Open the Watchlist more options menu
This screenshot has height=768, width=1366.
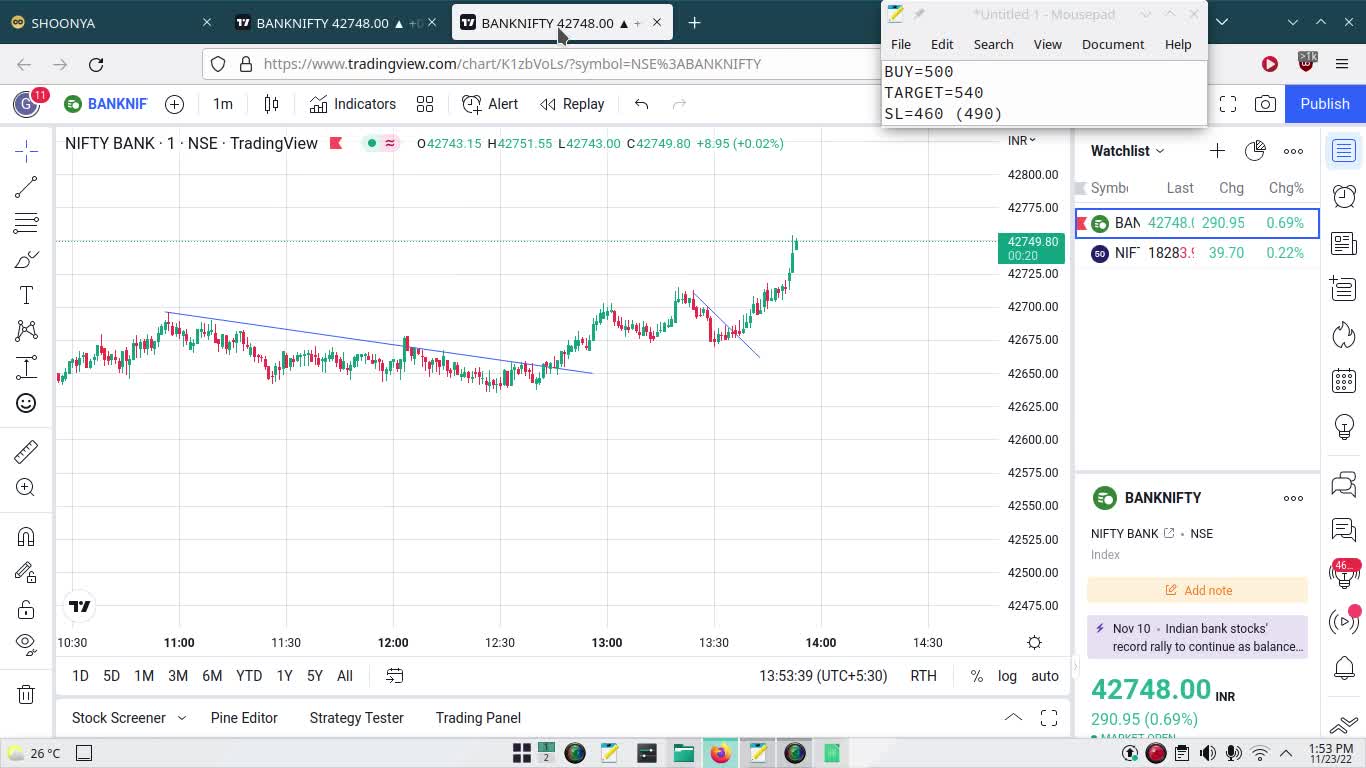pos(1293,151)
